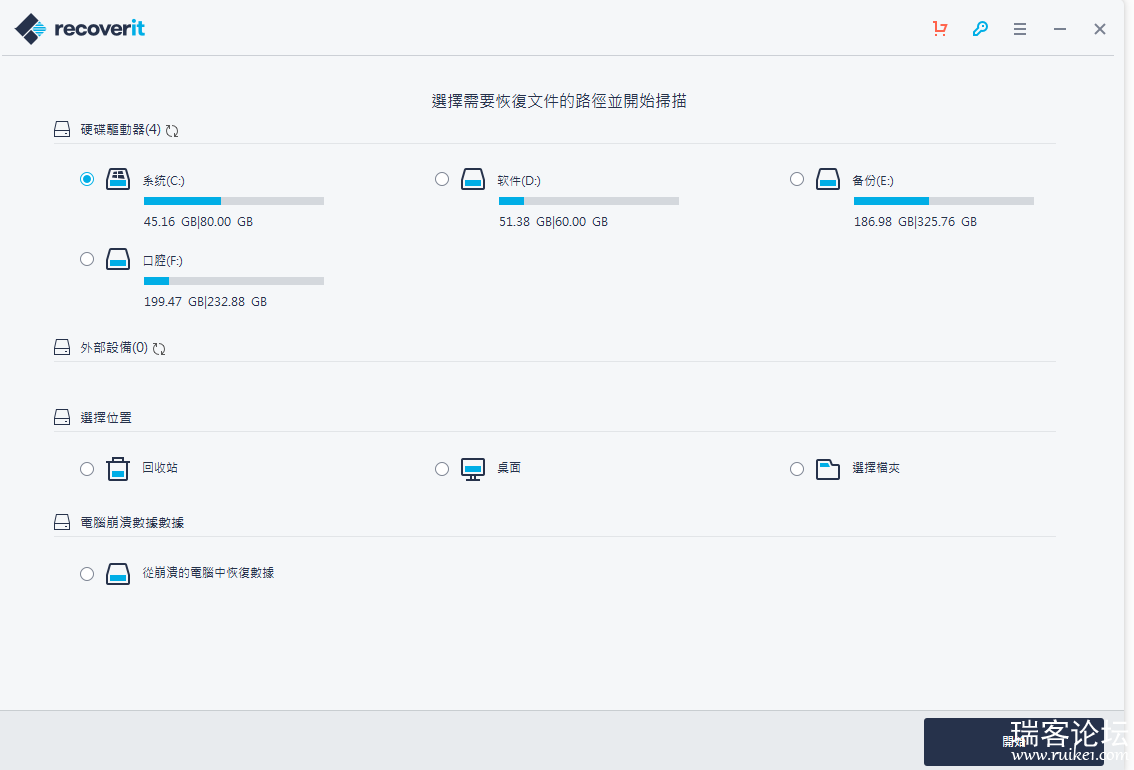
Task: Select the 選擇檔夾 folder radio button
Action: (x=797, y=469)
